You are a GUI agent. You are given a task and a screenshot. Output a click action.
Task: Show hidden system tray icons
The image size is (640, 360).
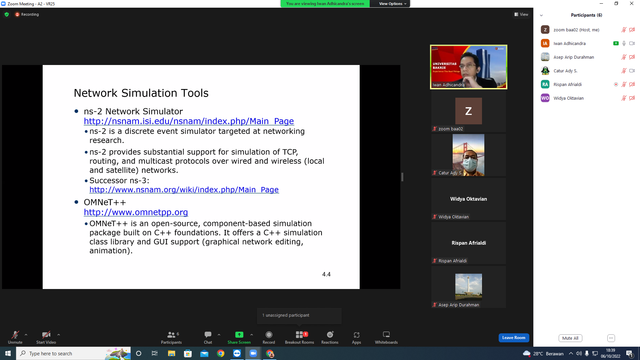[571, 353]
